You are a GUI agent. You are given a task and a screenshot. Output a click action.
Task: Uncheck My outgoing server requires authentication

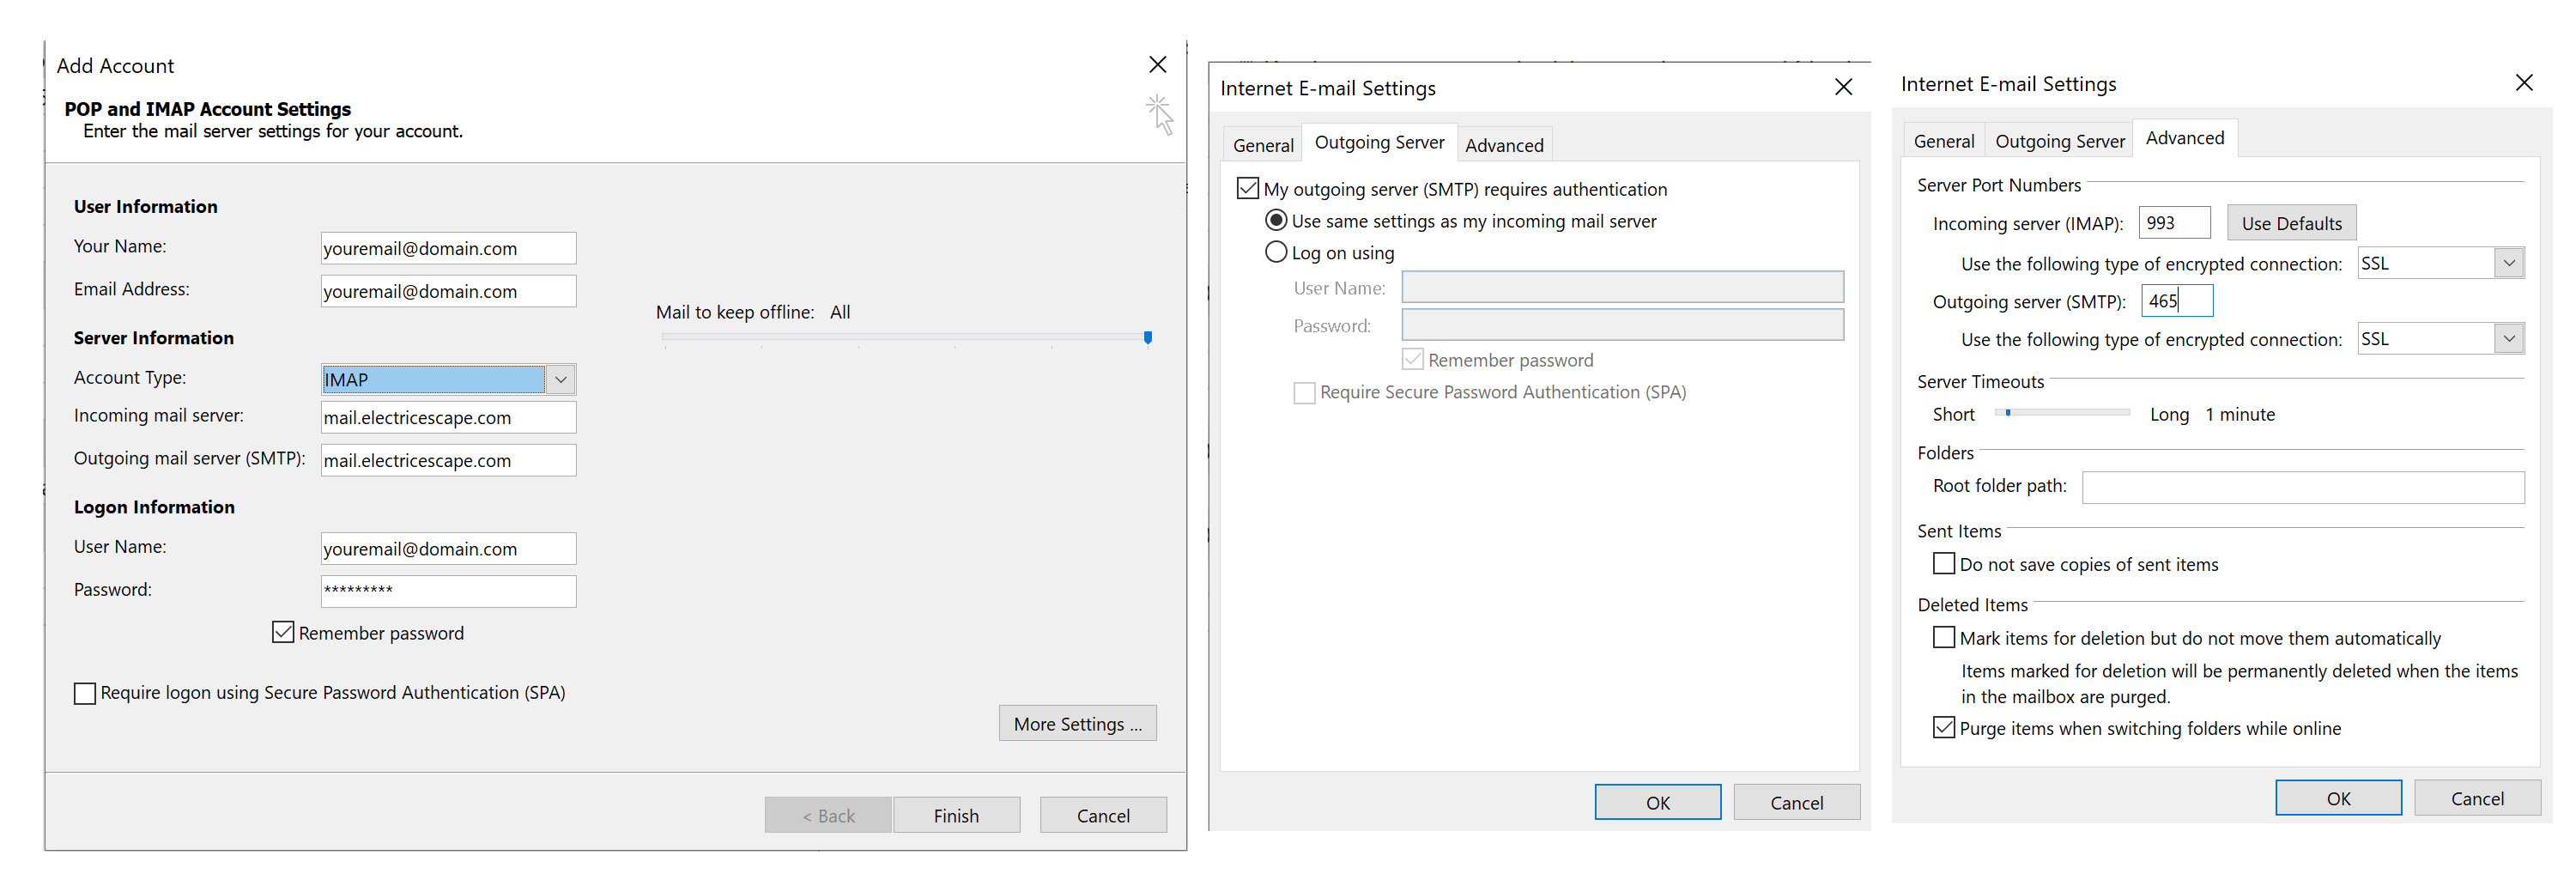(1247, 188)
